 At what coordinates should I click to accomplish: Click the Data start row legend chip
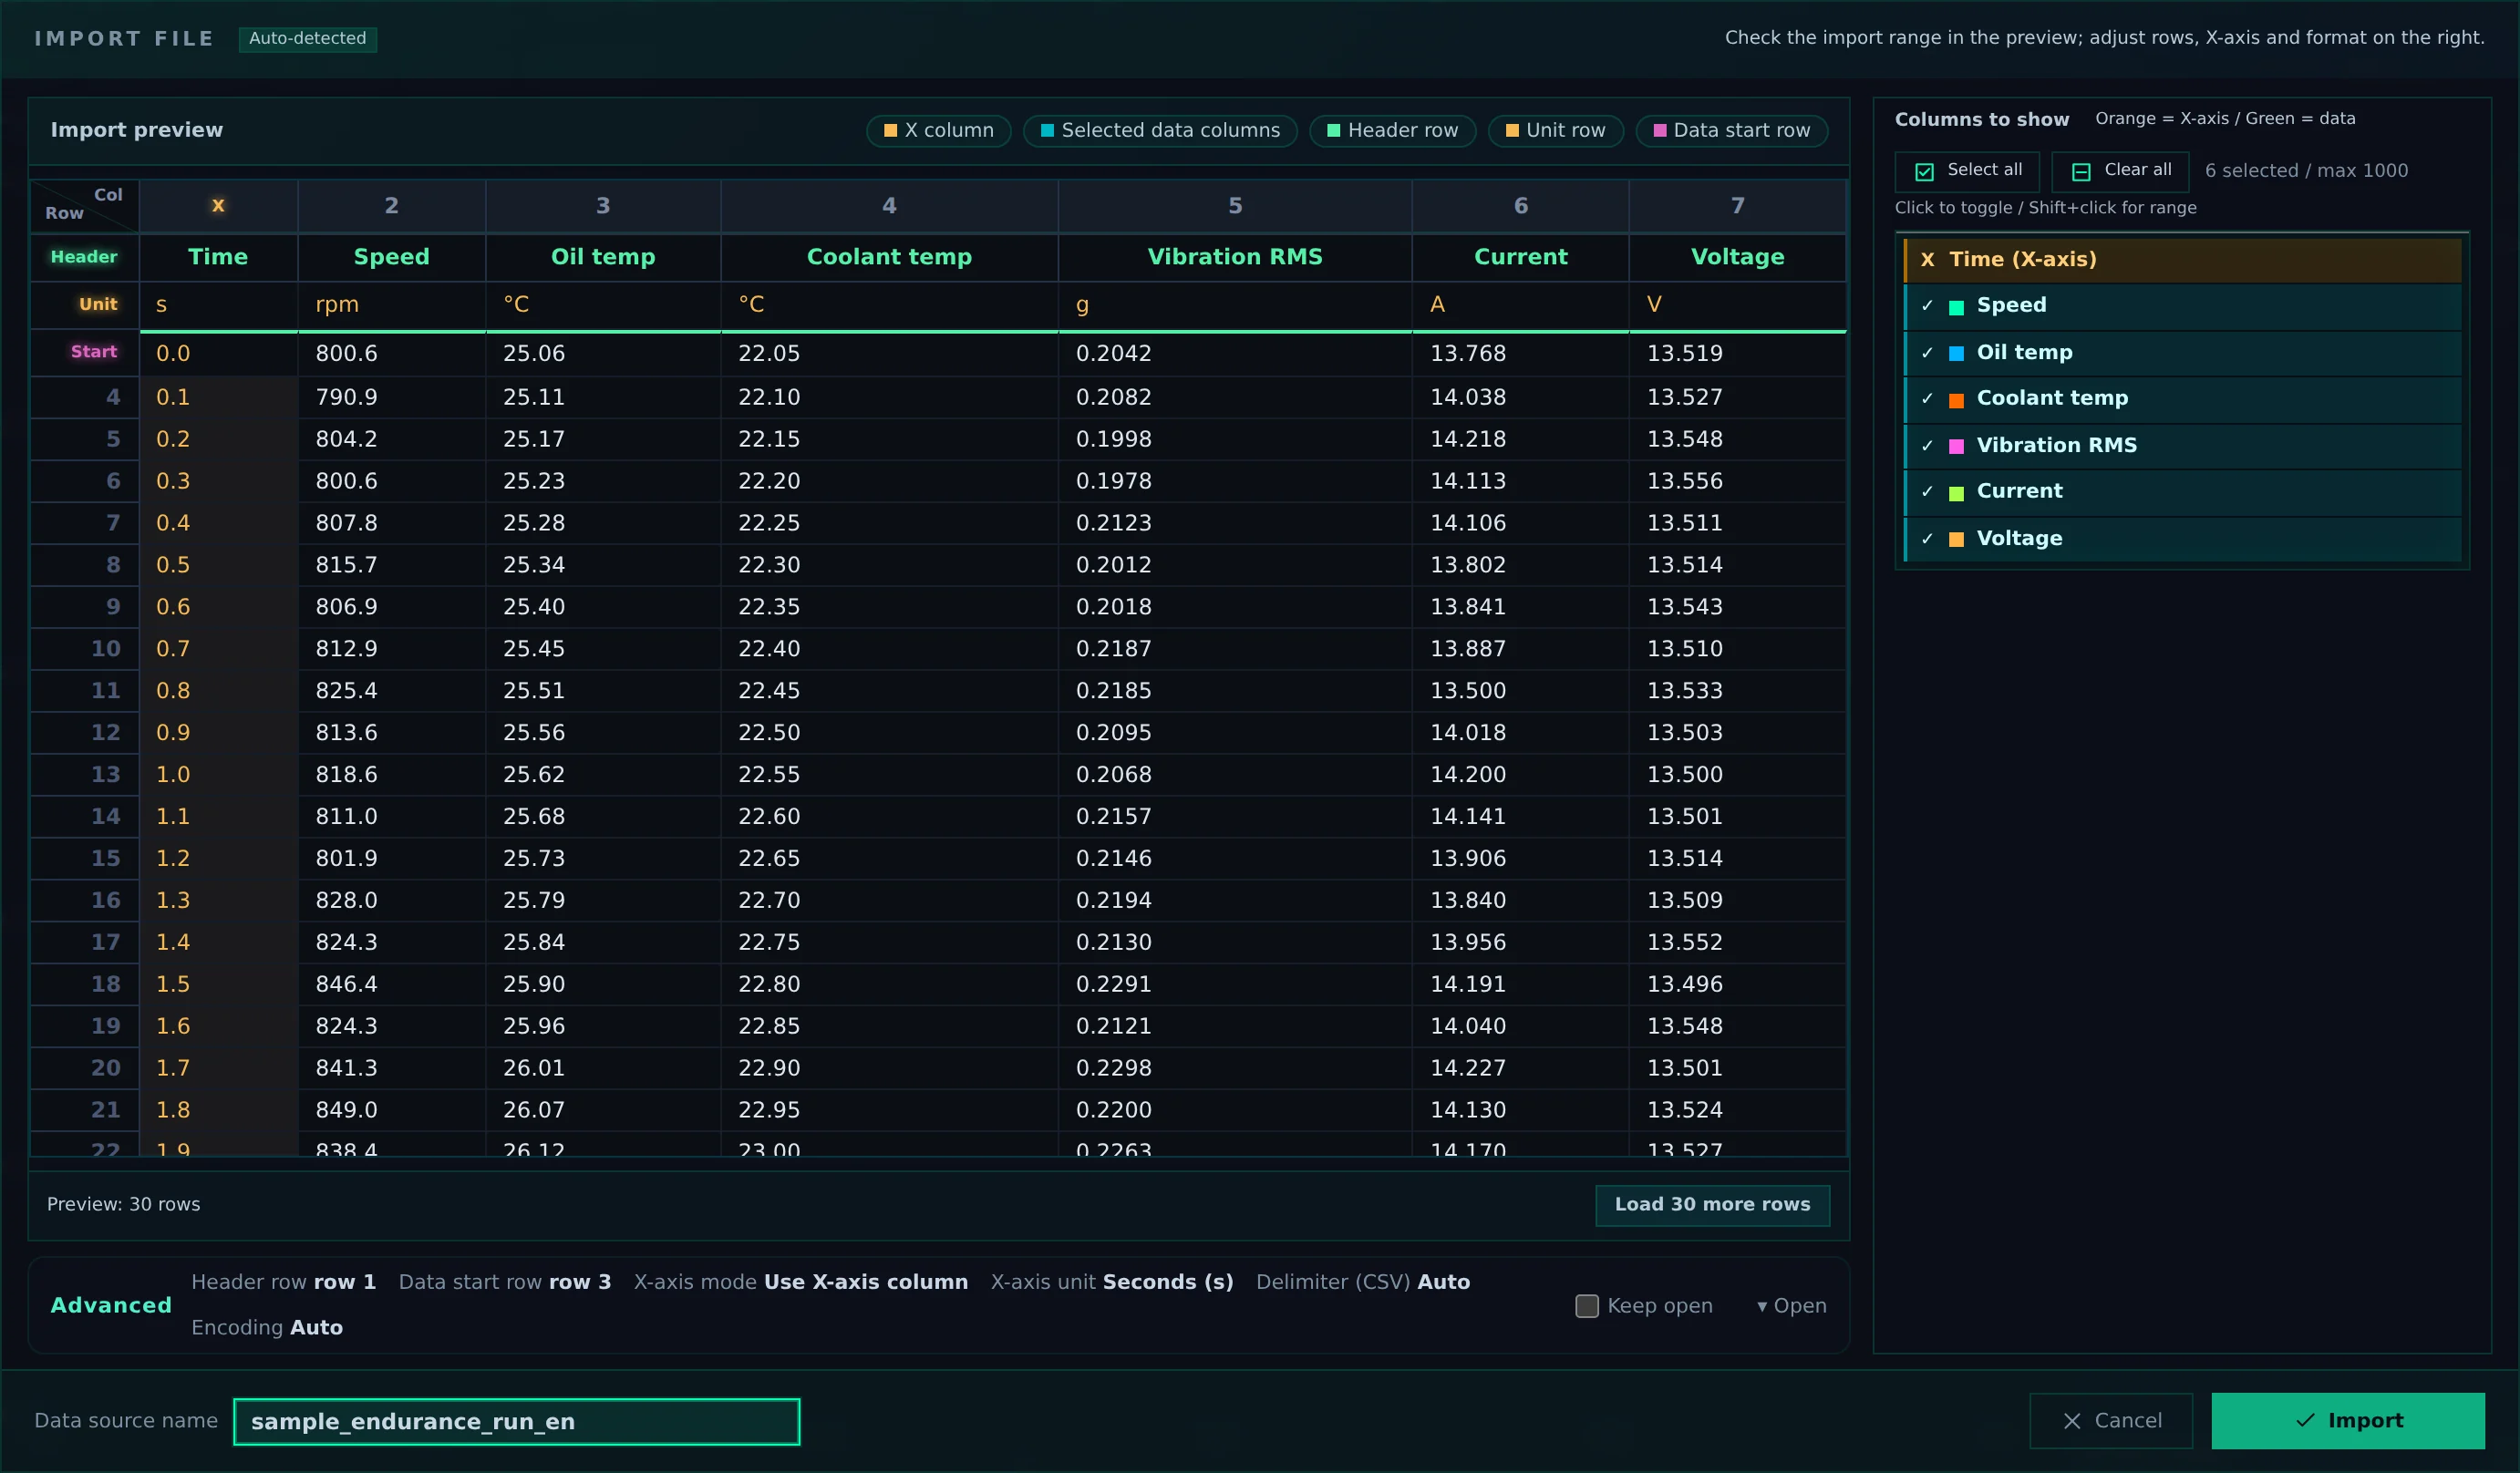pyautogui.click(x=1730, y=130)
